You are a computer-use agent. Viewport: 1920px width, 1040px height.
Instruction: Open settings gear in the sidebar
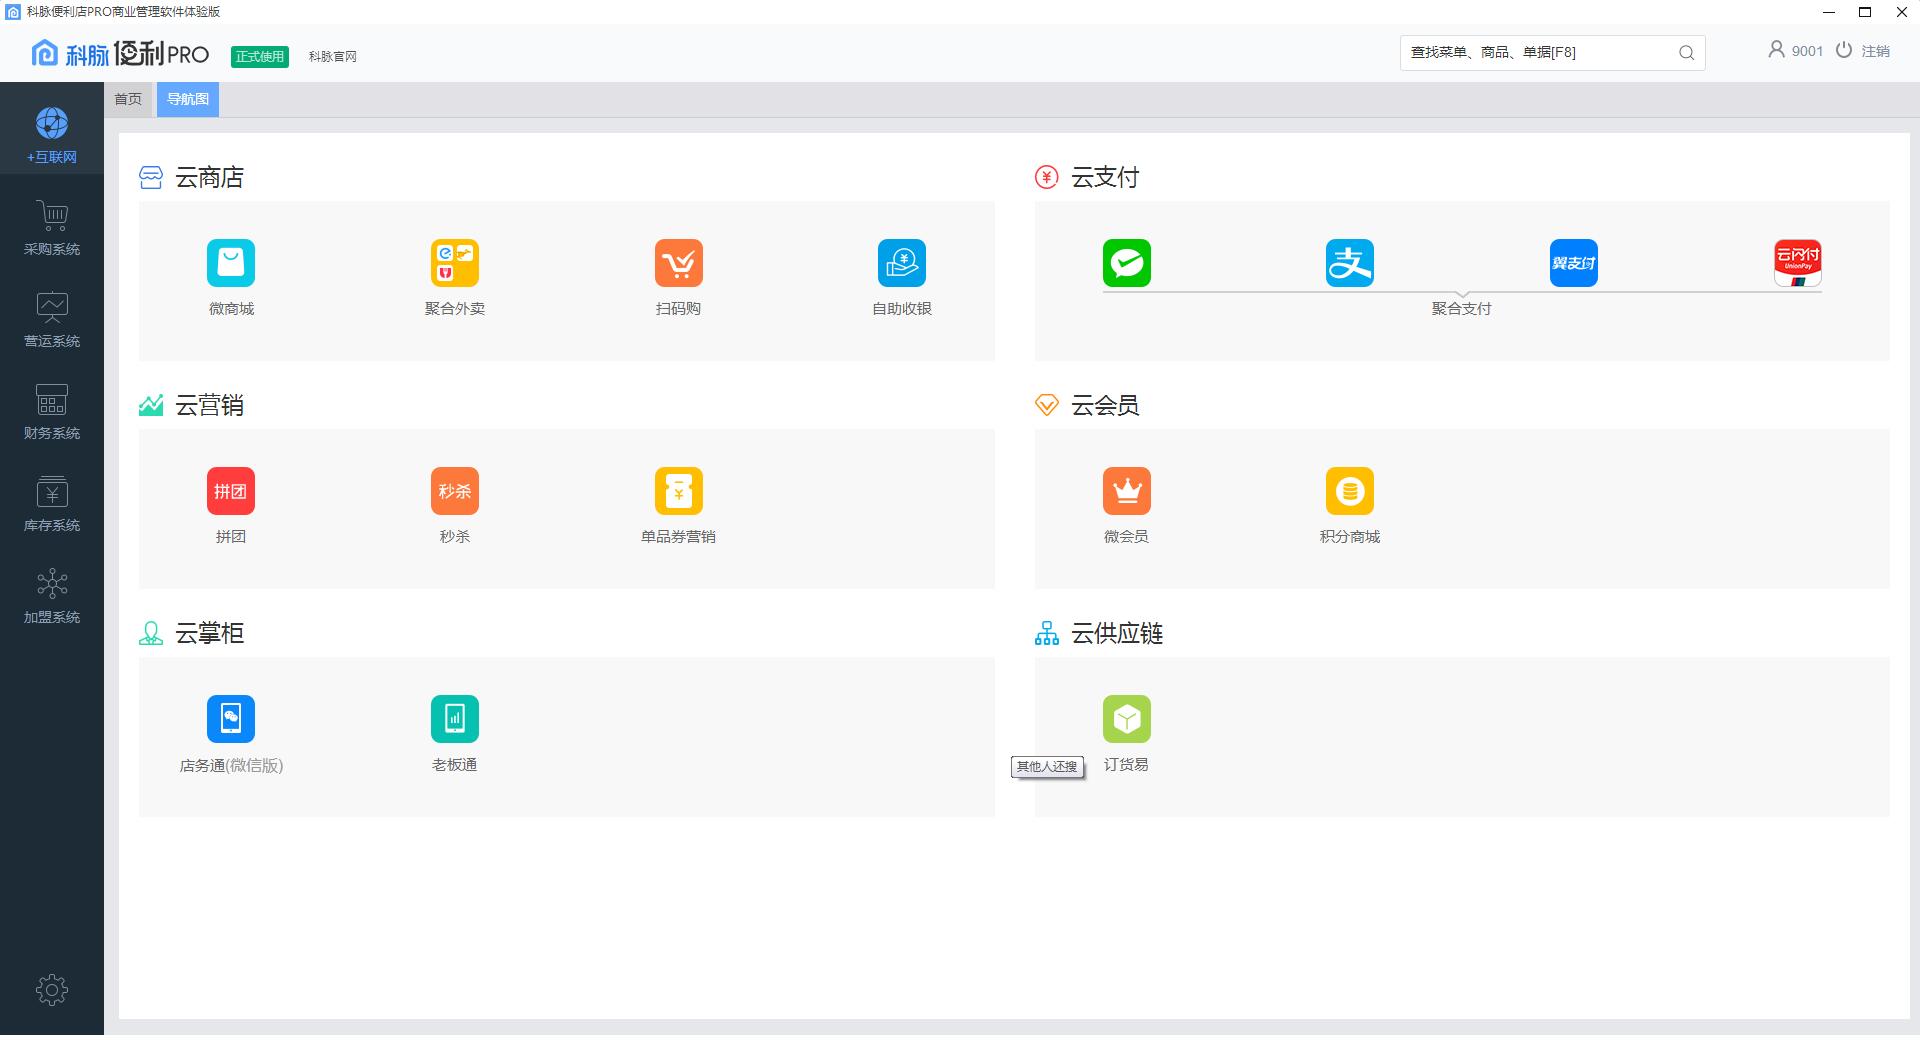point(52,990)
